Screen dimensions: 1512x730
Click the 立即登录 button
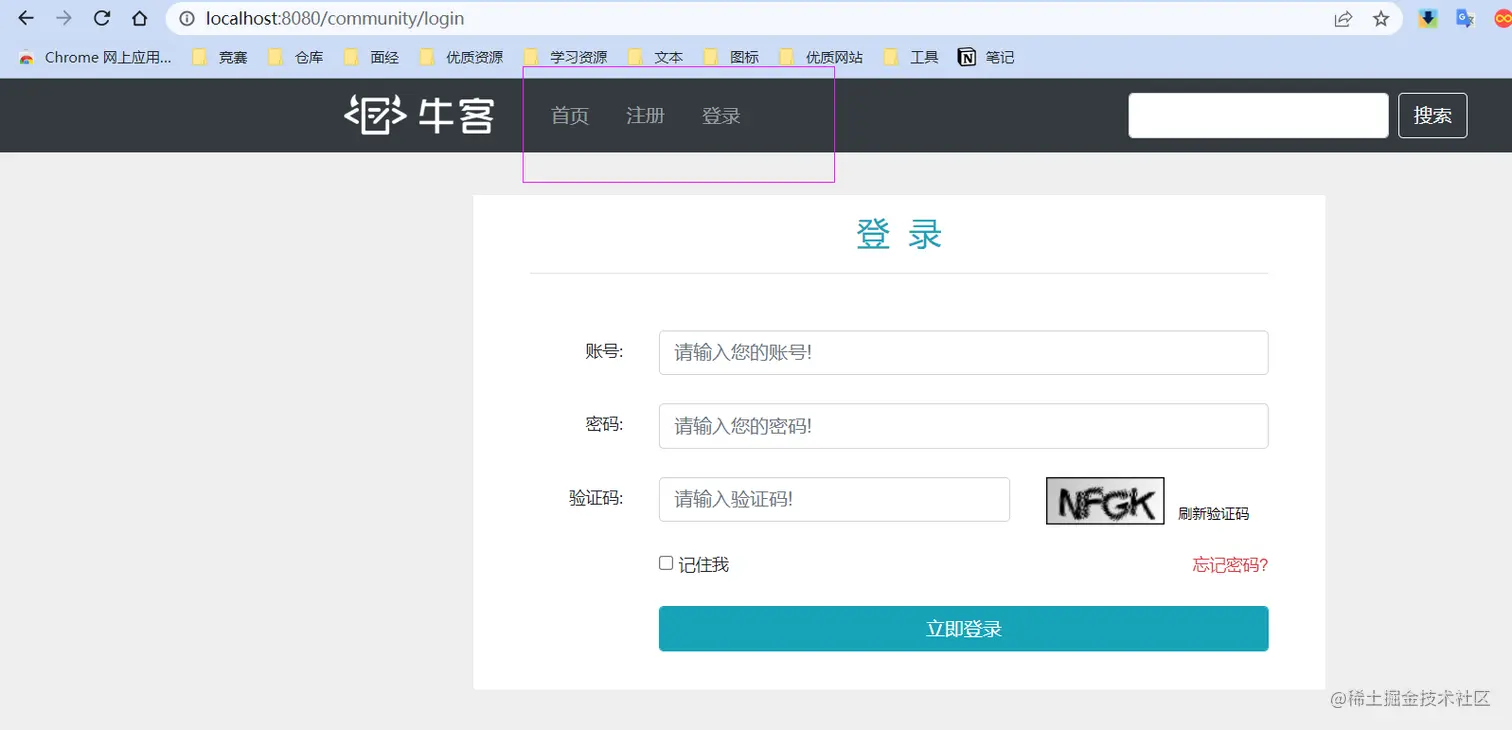(963, 628)
